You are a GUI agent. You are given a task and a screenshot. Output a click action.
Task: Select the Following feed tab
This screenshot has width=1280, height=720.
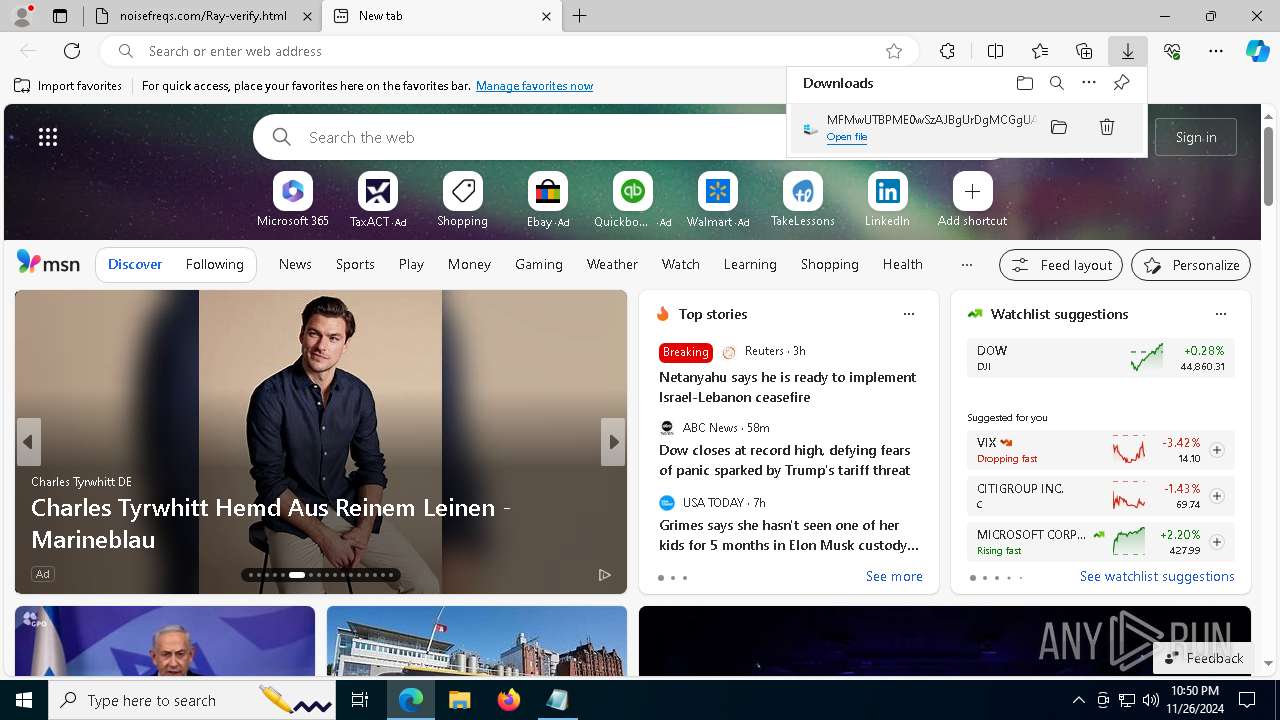pyautogui.click(x=215, y=264)
